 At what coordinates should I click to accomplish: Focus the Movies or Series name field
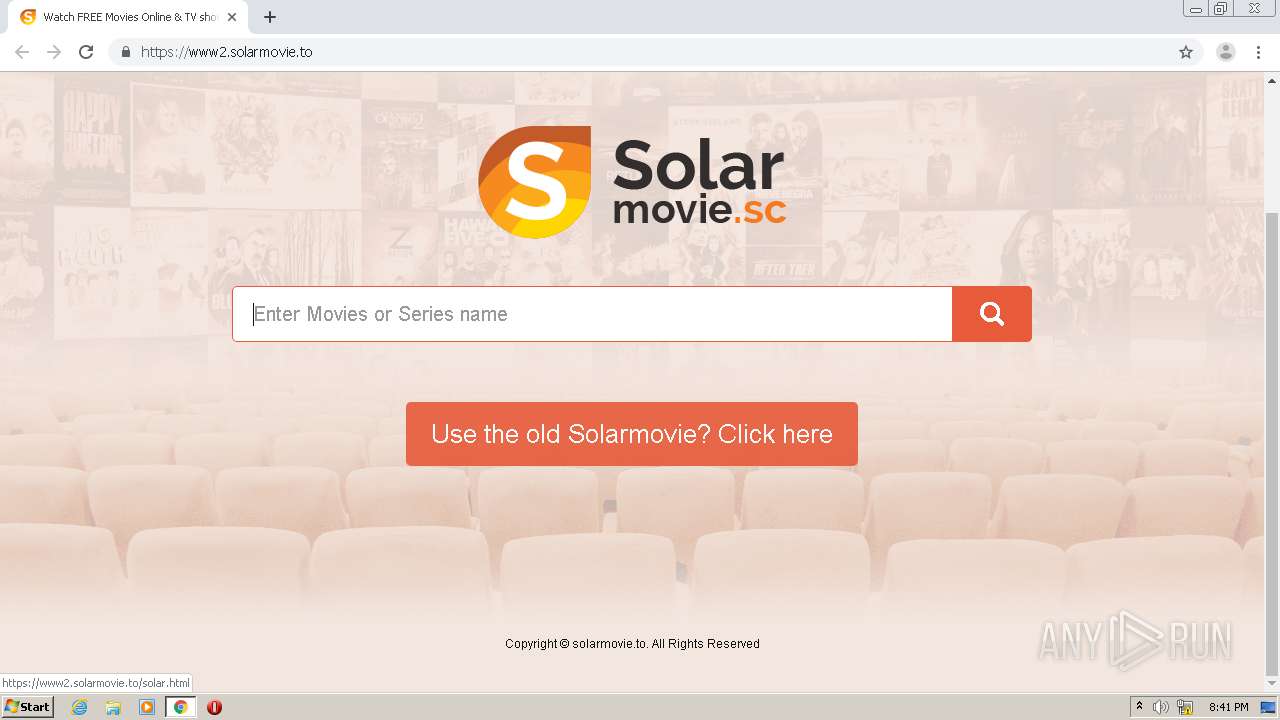point(592,314)
